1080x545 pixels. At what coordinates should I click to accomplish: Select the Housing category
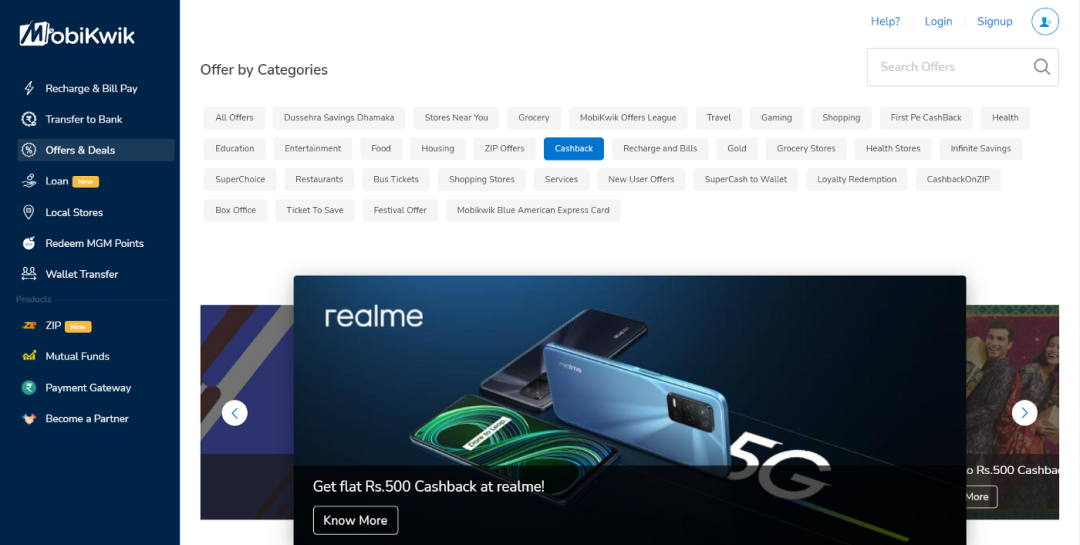point(437,149)
